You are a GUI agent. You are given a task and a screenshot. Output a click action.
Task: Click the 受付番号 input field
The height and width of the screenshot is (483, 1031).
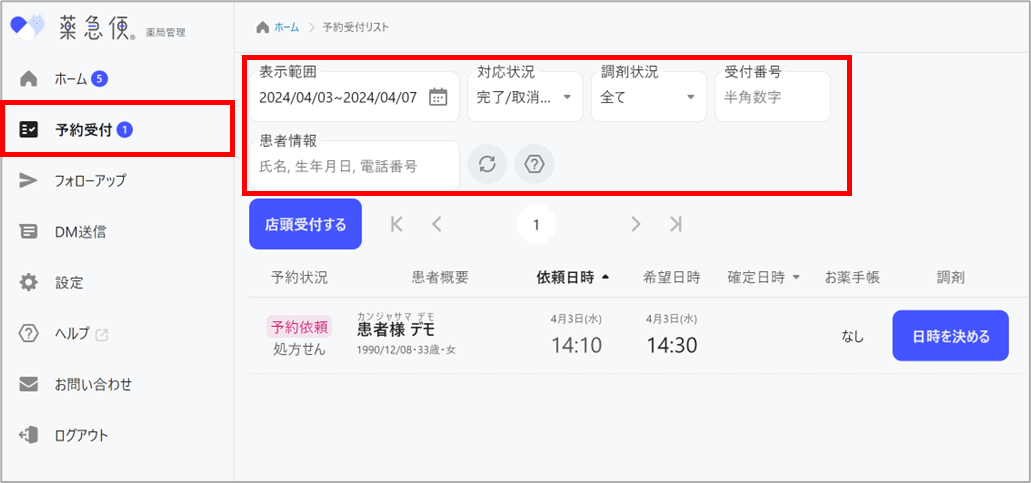[x=772, y=97]
